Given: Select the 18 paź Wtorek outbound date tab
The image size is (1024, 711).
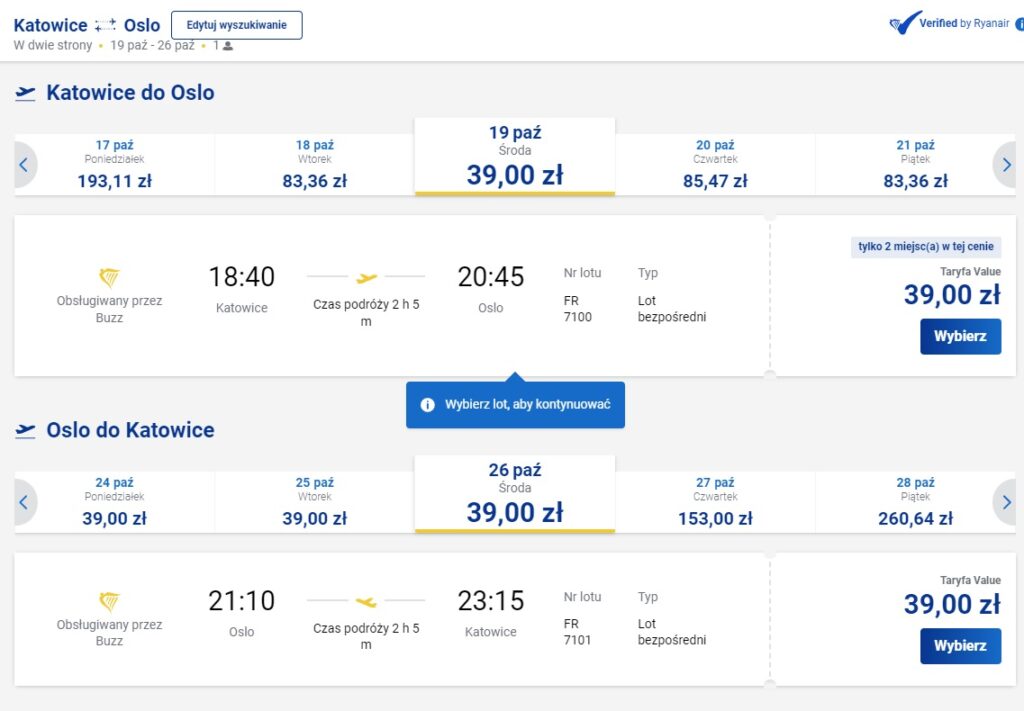Looking at the screenshot, I should [x=314, y=165].
